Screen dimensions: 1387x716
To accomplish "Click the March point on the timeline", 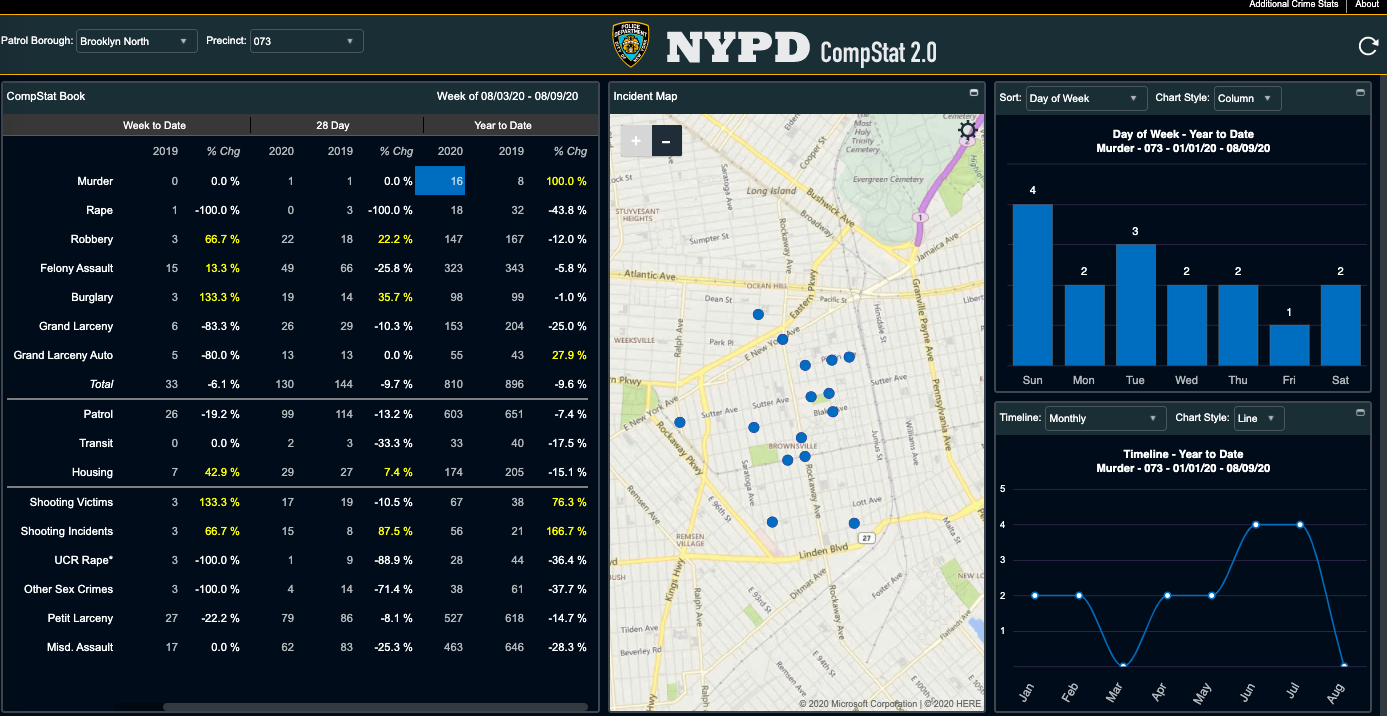I will tap(1123, 666).
